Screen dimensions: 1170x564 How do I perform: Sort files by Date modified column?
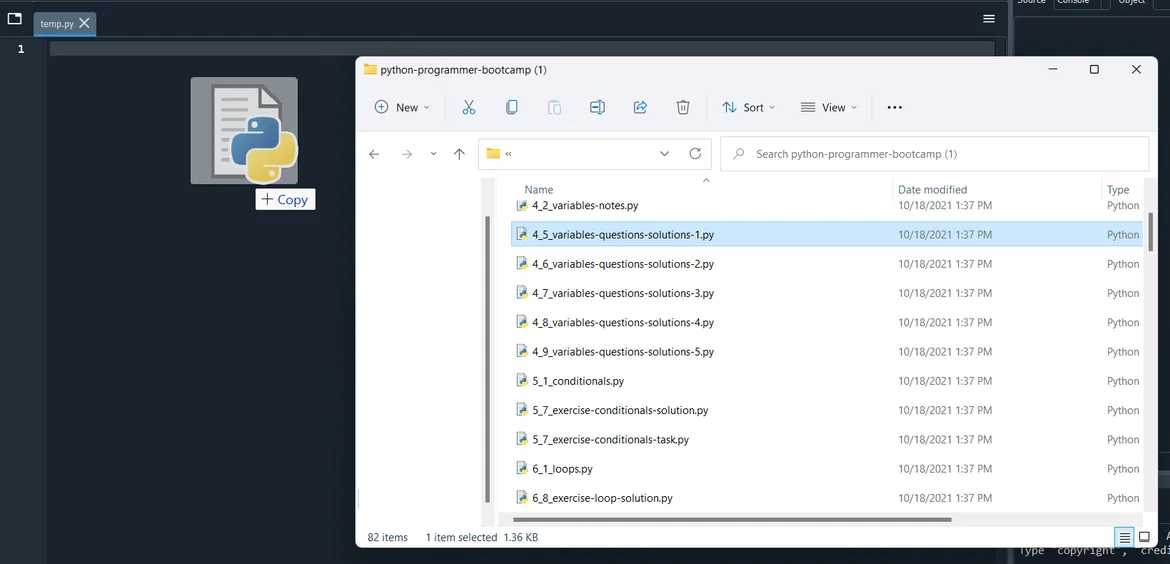[932, 189]
